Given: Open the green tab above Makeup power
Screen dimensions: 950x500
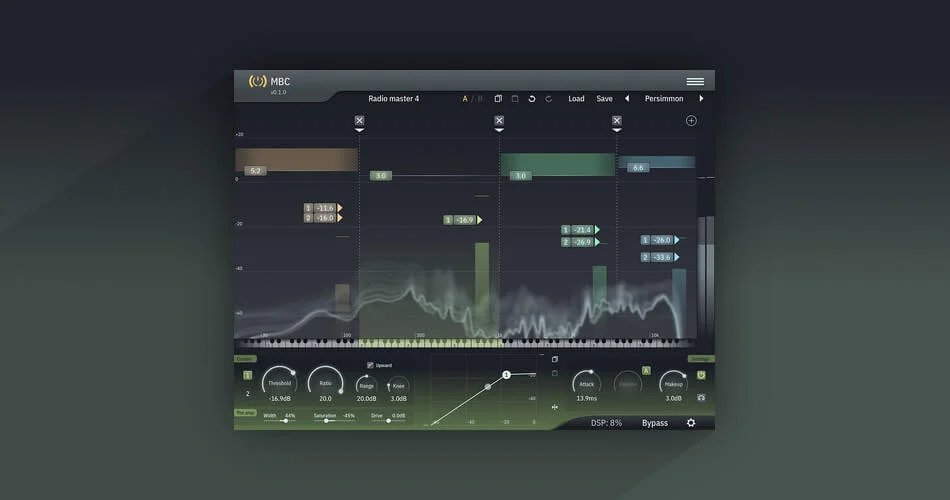Looking at the screenshot, I should click(x=700, y=359).
